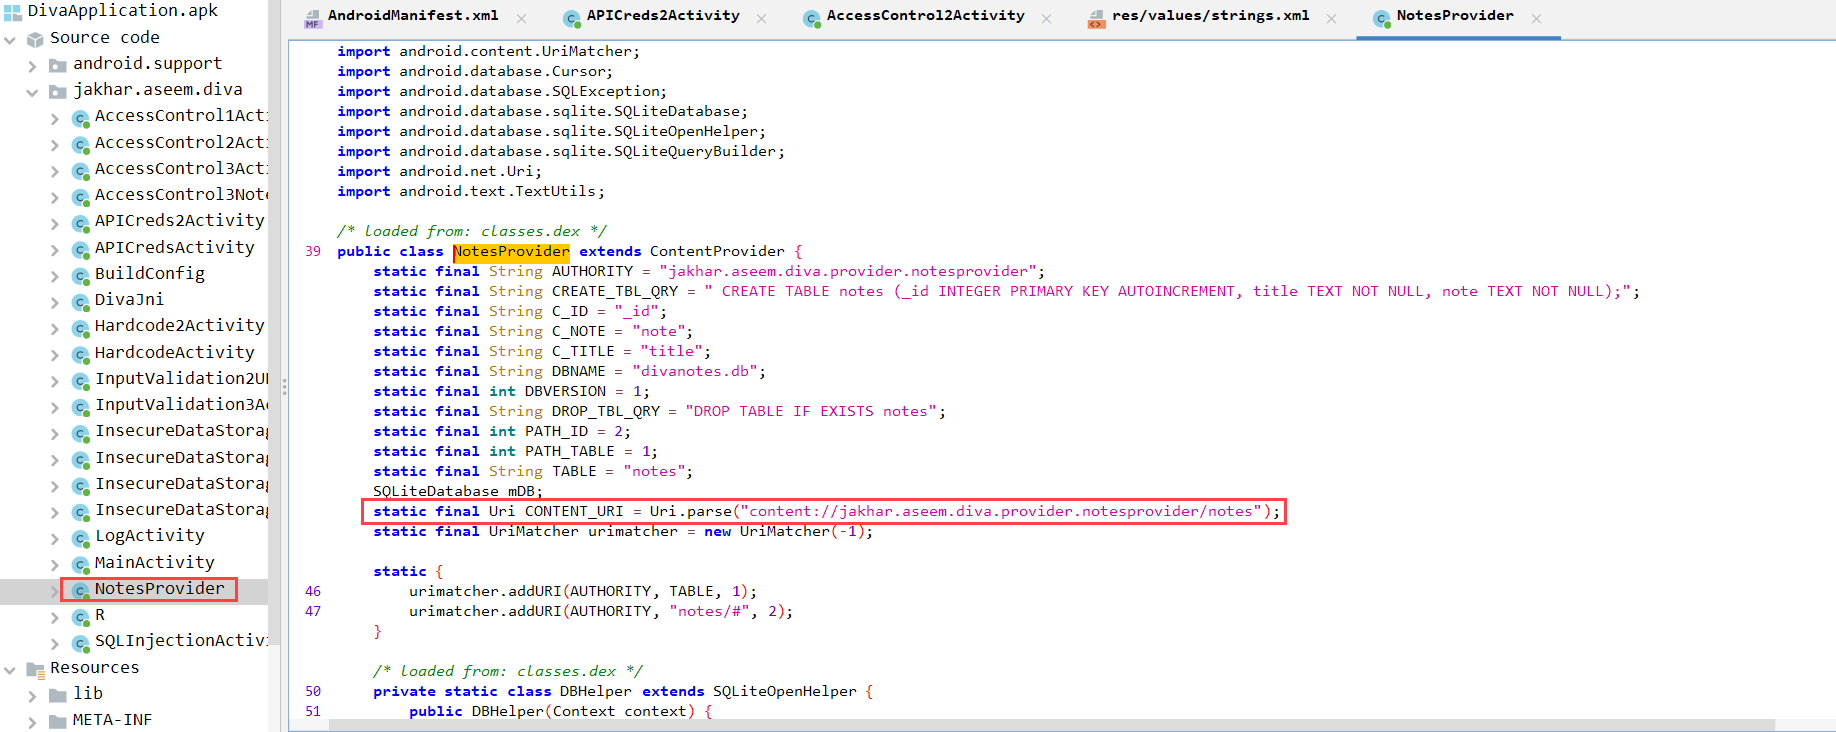
Task: Click the AndroidManifest.xml tab file icon
Action: click(313, 18)
